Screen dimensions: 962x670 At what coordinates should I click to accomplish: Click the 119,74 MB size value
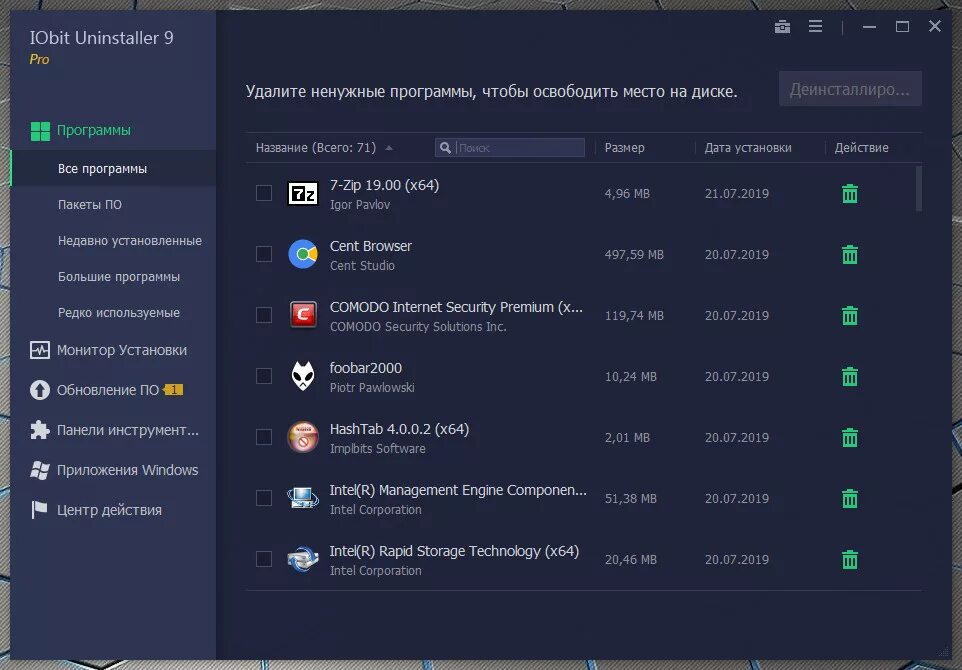(x=634, y=316)
